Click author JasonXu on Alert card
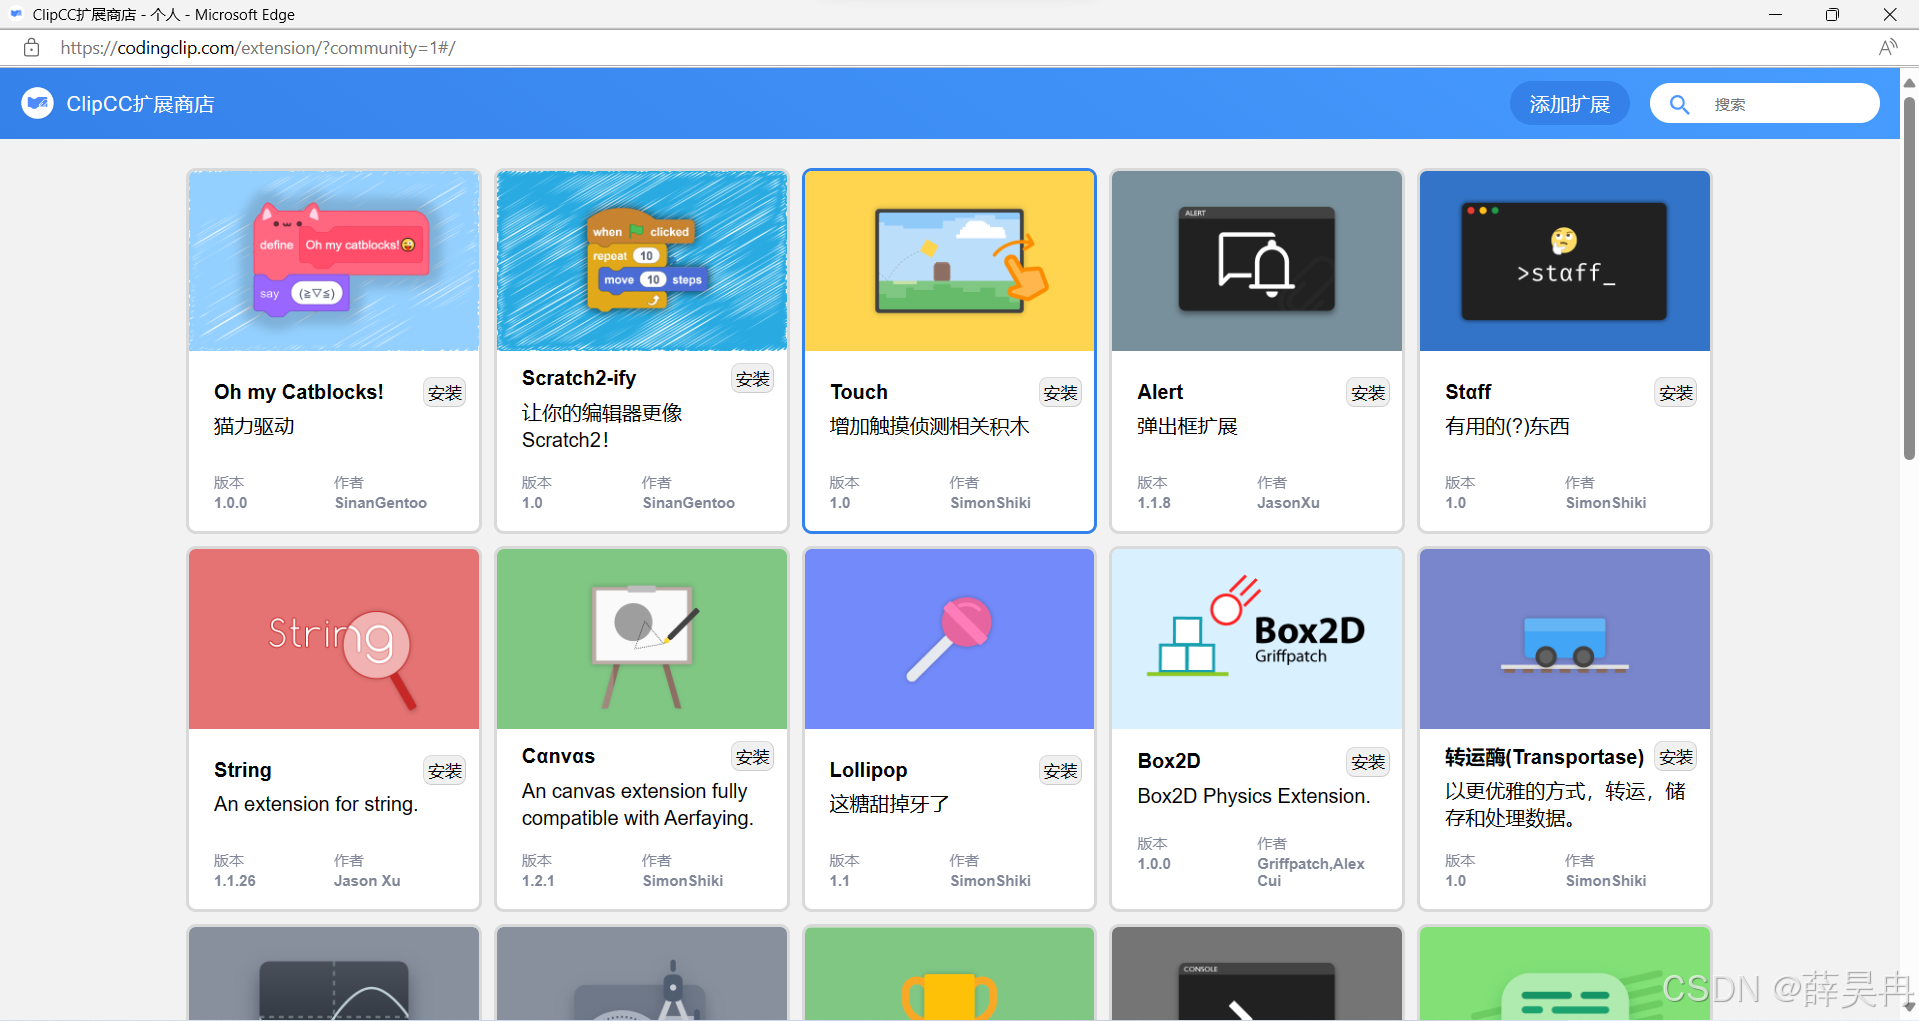 pos(1288,503)
